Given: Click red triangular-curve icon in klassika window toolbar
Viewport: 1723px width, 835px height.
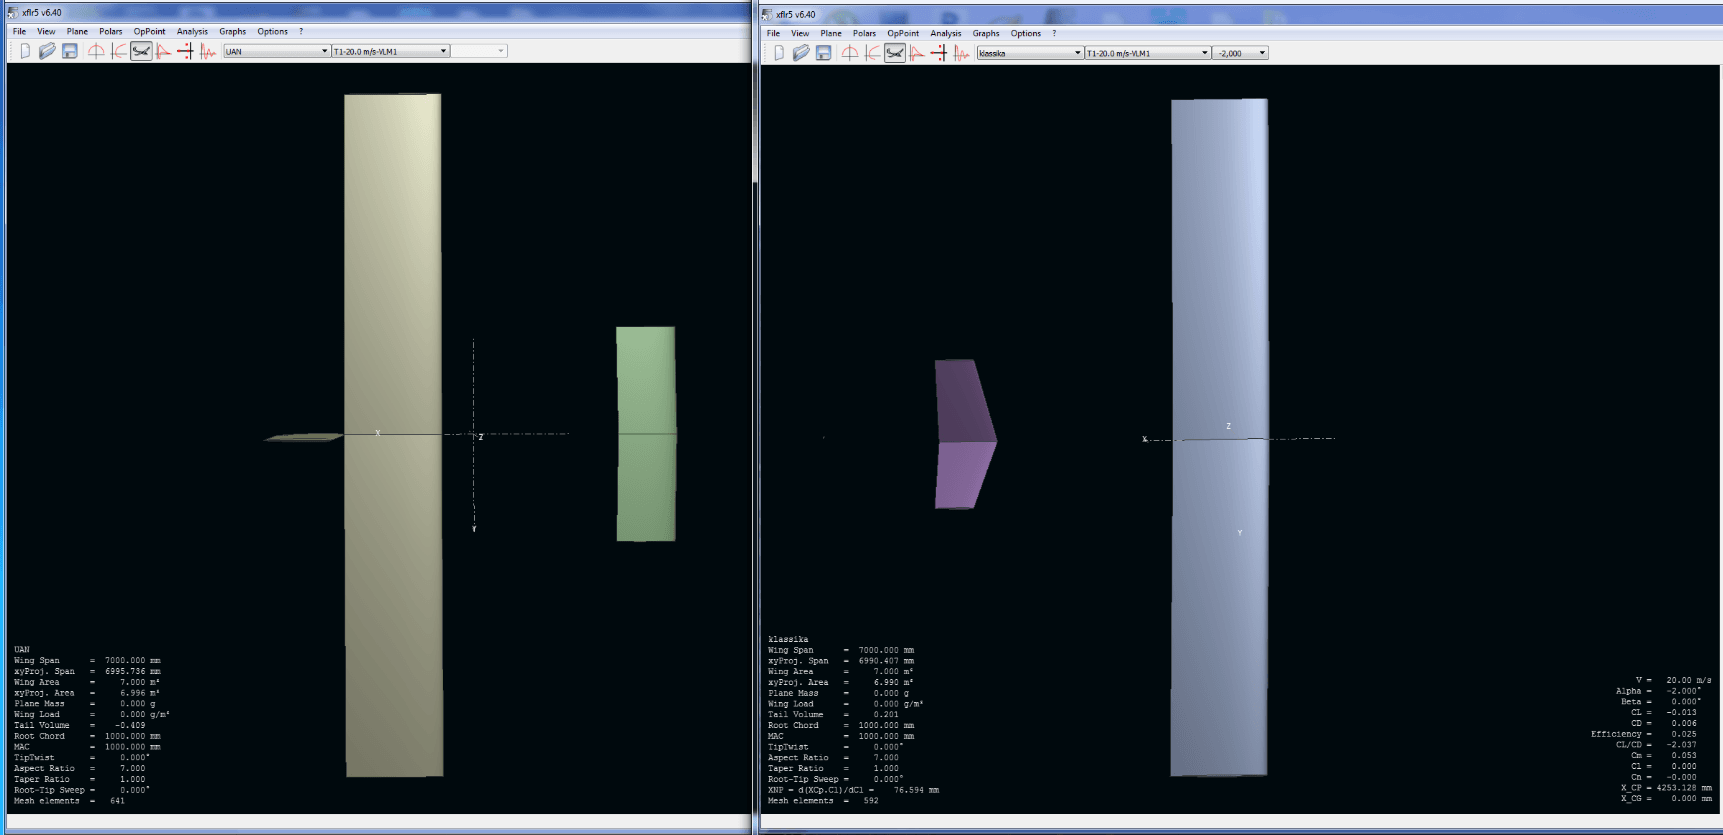Looking at the screenshot, I should click(917, 53).
